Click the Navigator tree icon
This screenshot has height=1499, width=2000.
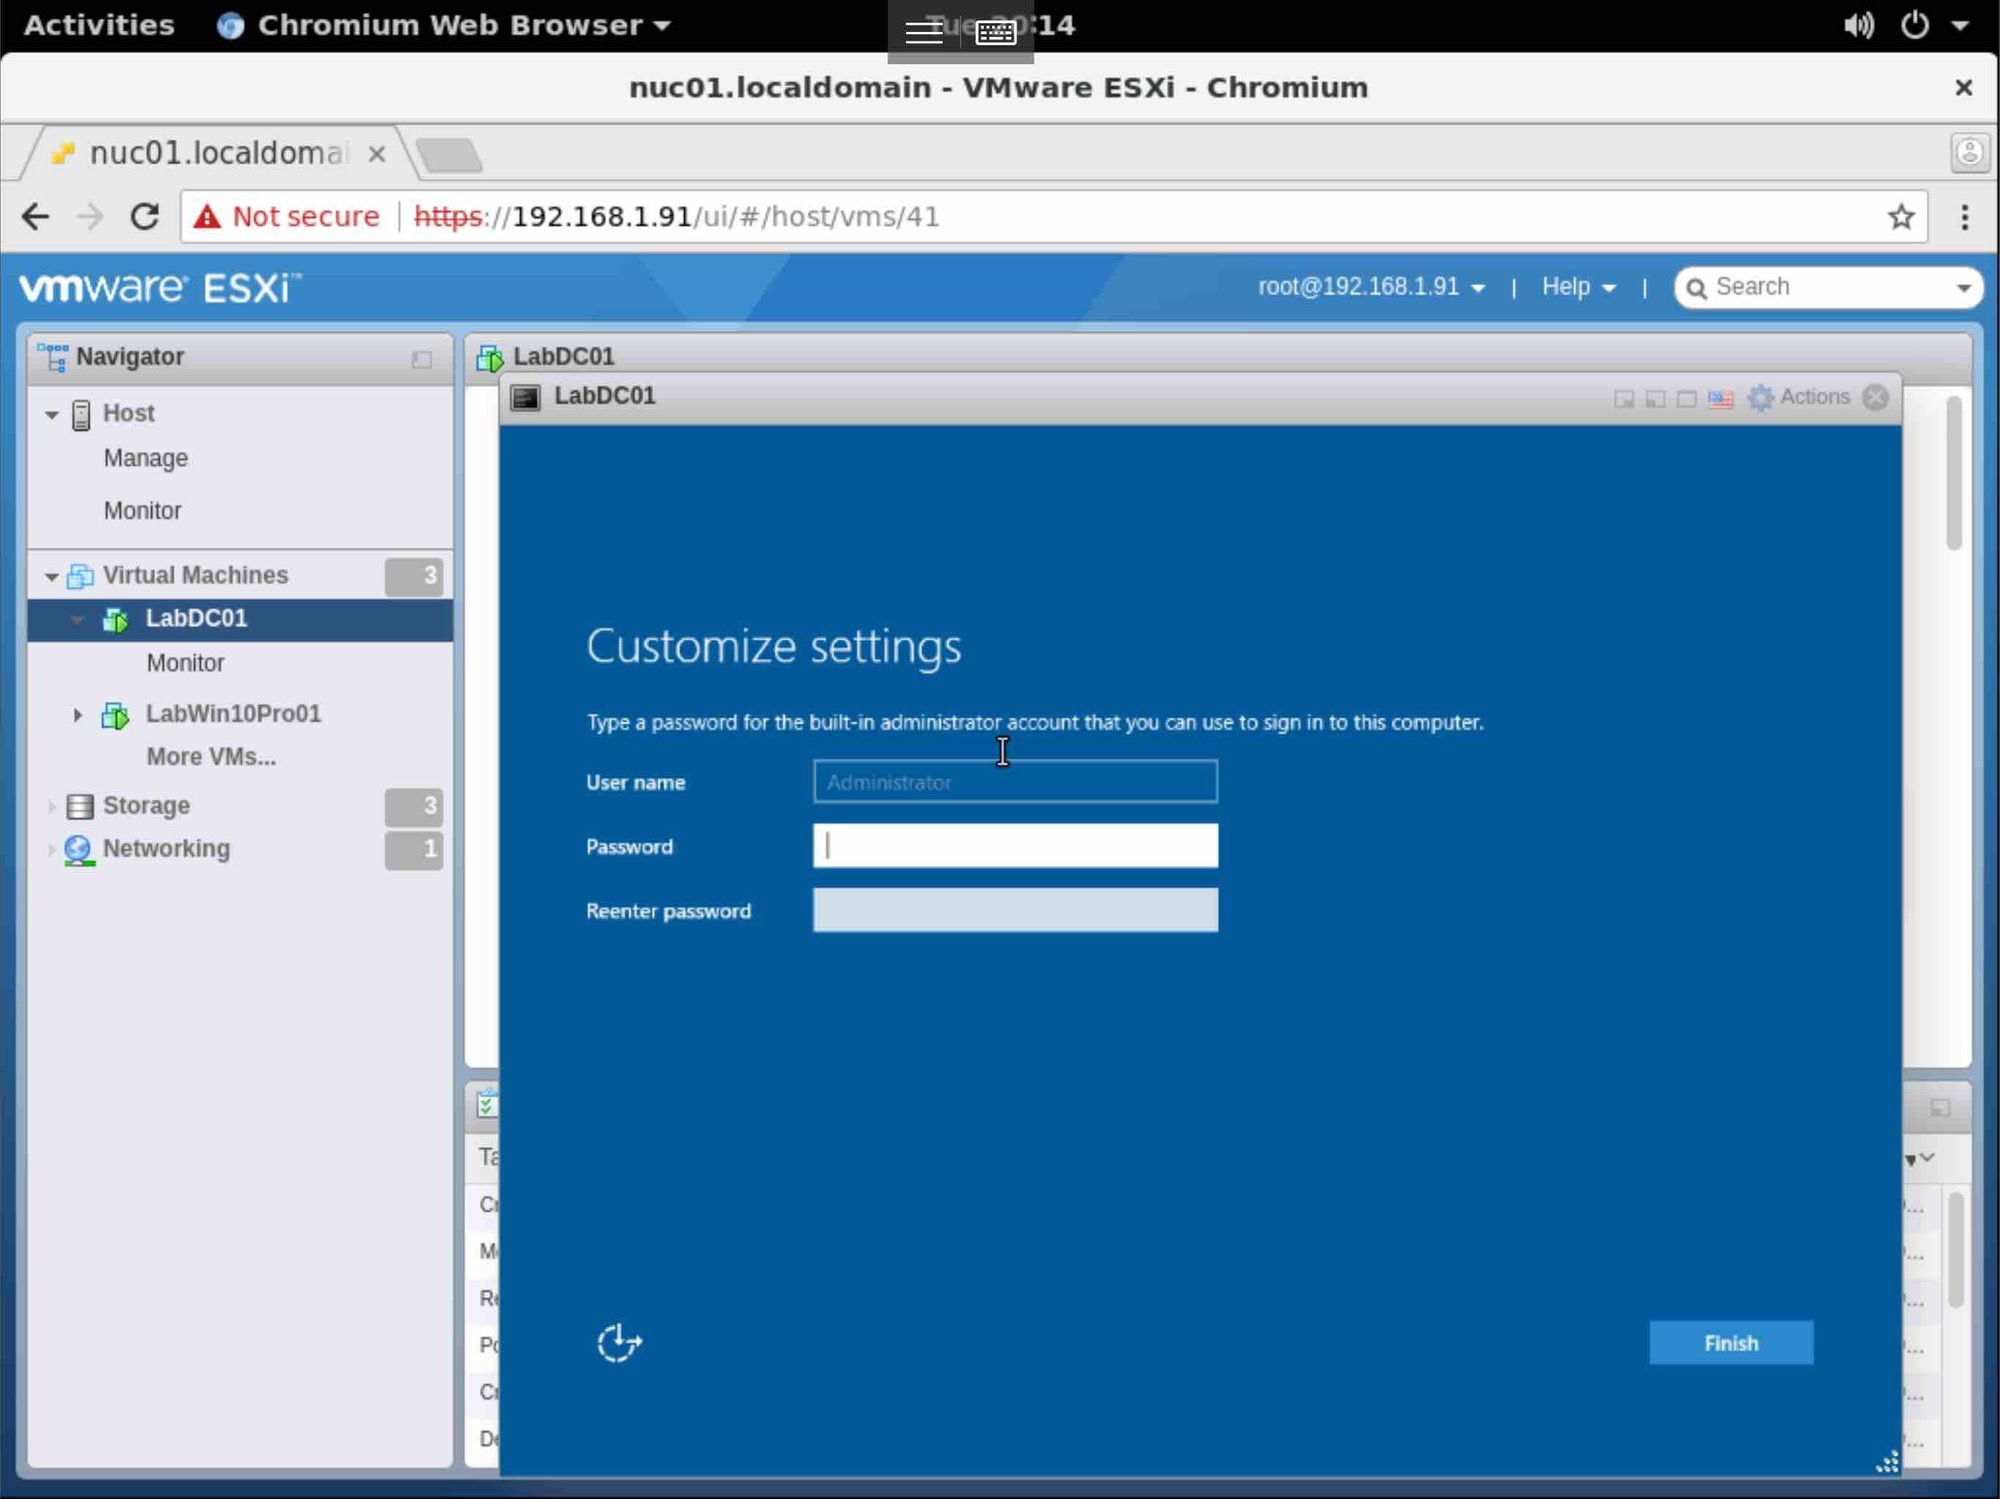click(52, 357)
